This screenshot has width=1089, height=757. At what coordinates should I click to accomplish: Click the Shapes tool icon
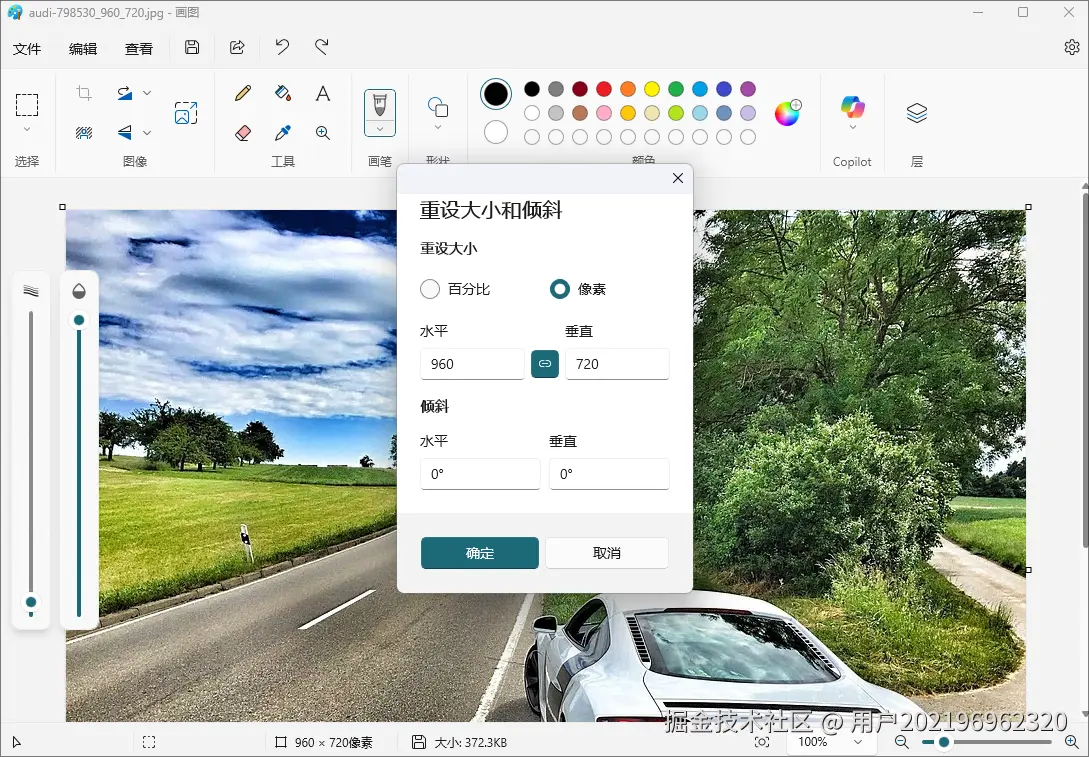click(438, 107)
